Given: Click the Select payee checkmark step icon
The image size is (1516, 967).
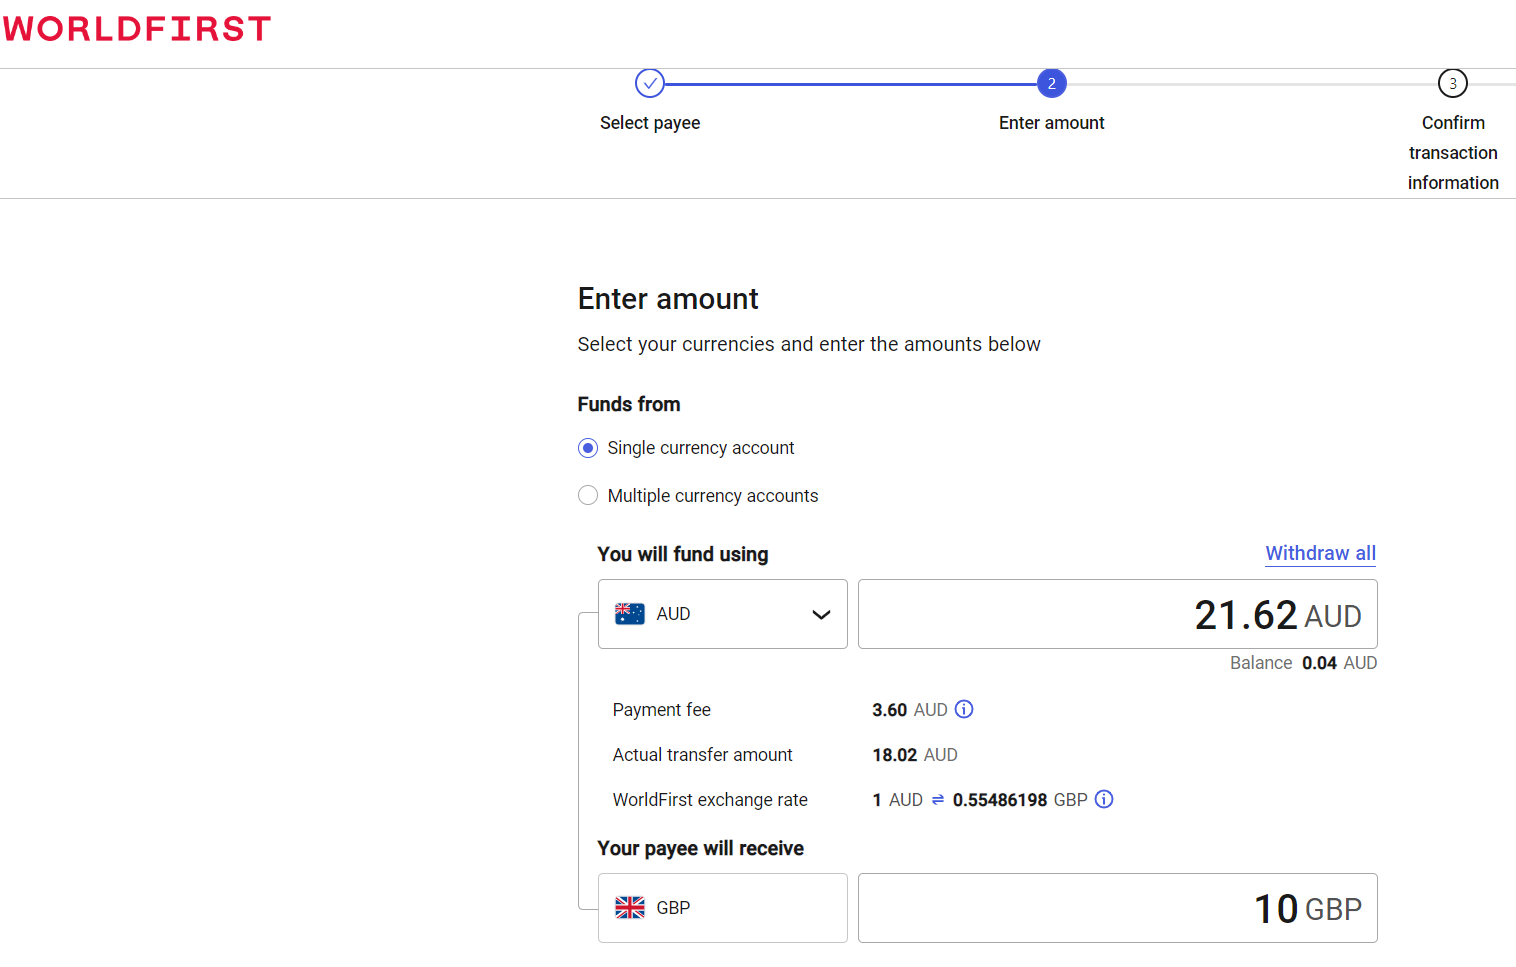Looking at the screenshot, I should click(650, 83).
